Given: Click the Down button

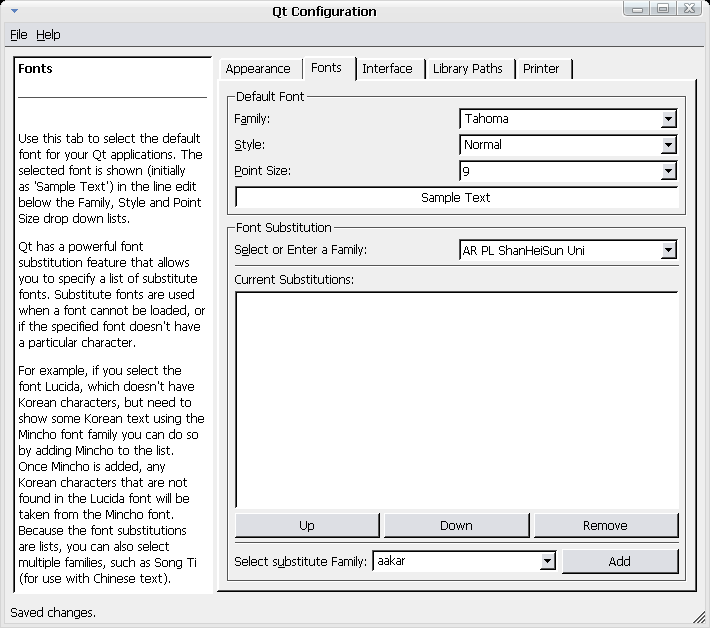Looking at the screenshot, I should click(x=456, y=526).
